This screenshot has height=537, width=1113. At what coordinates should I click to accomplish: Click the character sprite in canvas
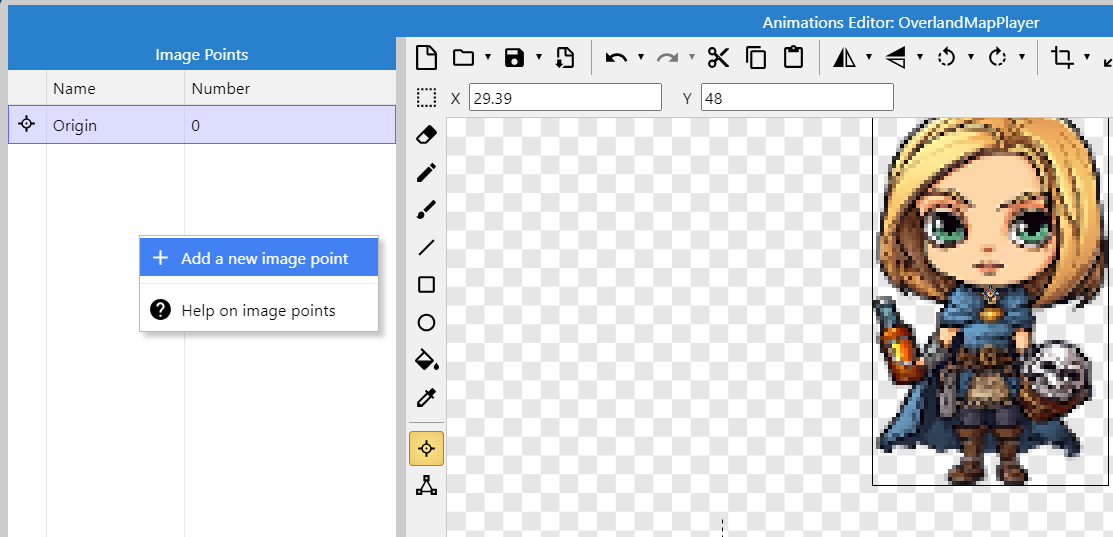(990, 301)
